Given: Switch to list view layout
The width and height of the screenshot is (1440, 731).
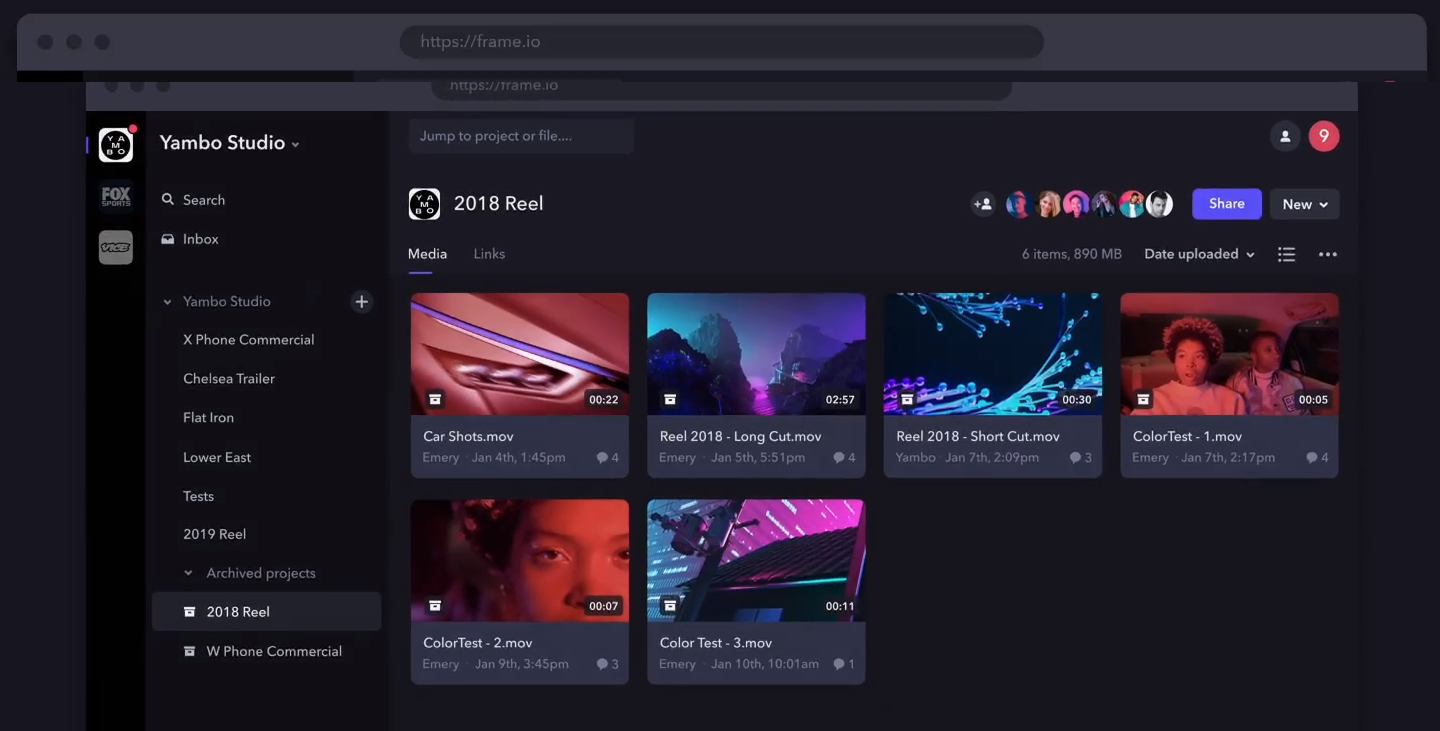Looking at the screenshot, I should click(x=1286, y=253).
